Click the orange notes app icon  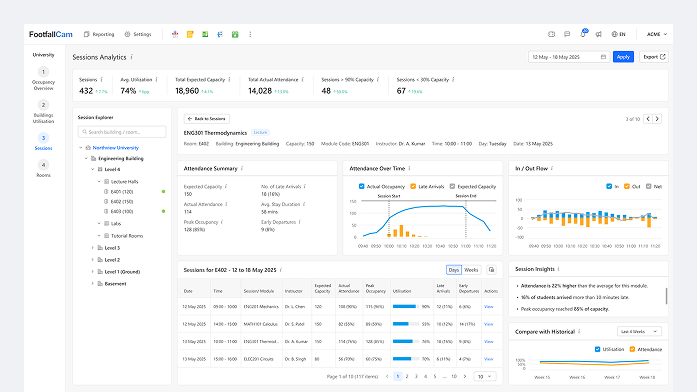pos(190,34)
